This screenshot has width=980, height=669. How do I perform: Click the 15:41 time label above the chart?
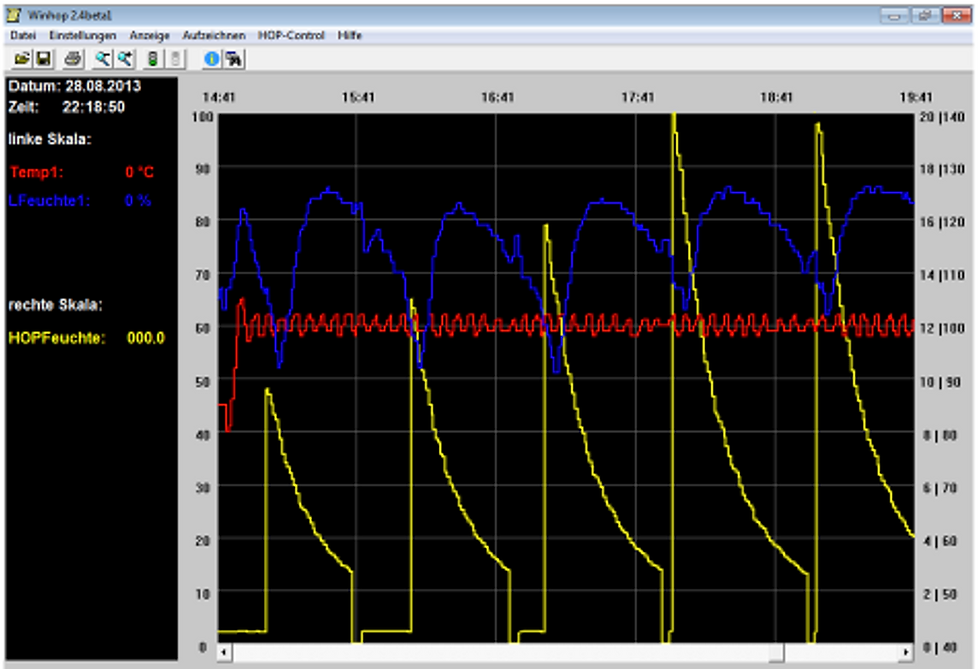click(358, 98)
